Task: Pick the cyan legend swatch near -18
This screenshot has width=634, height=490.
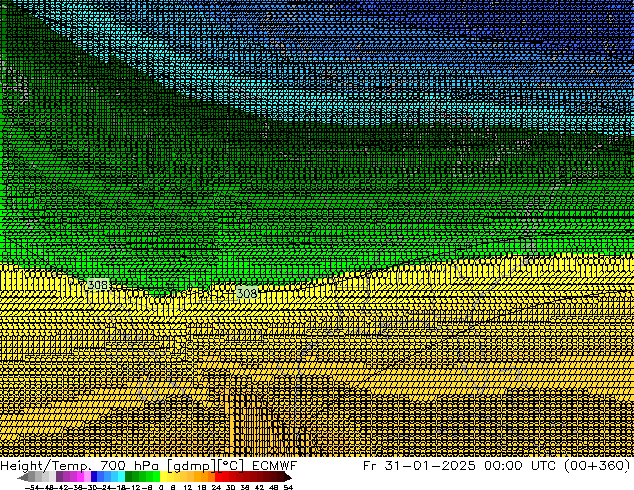Action: pos(121,477)
